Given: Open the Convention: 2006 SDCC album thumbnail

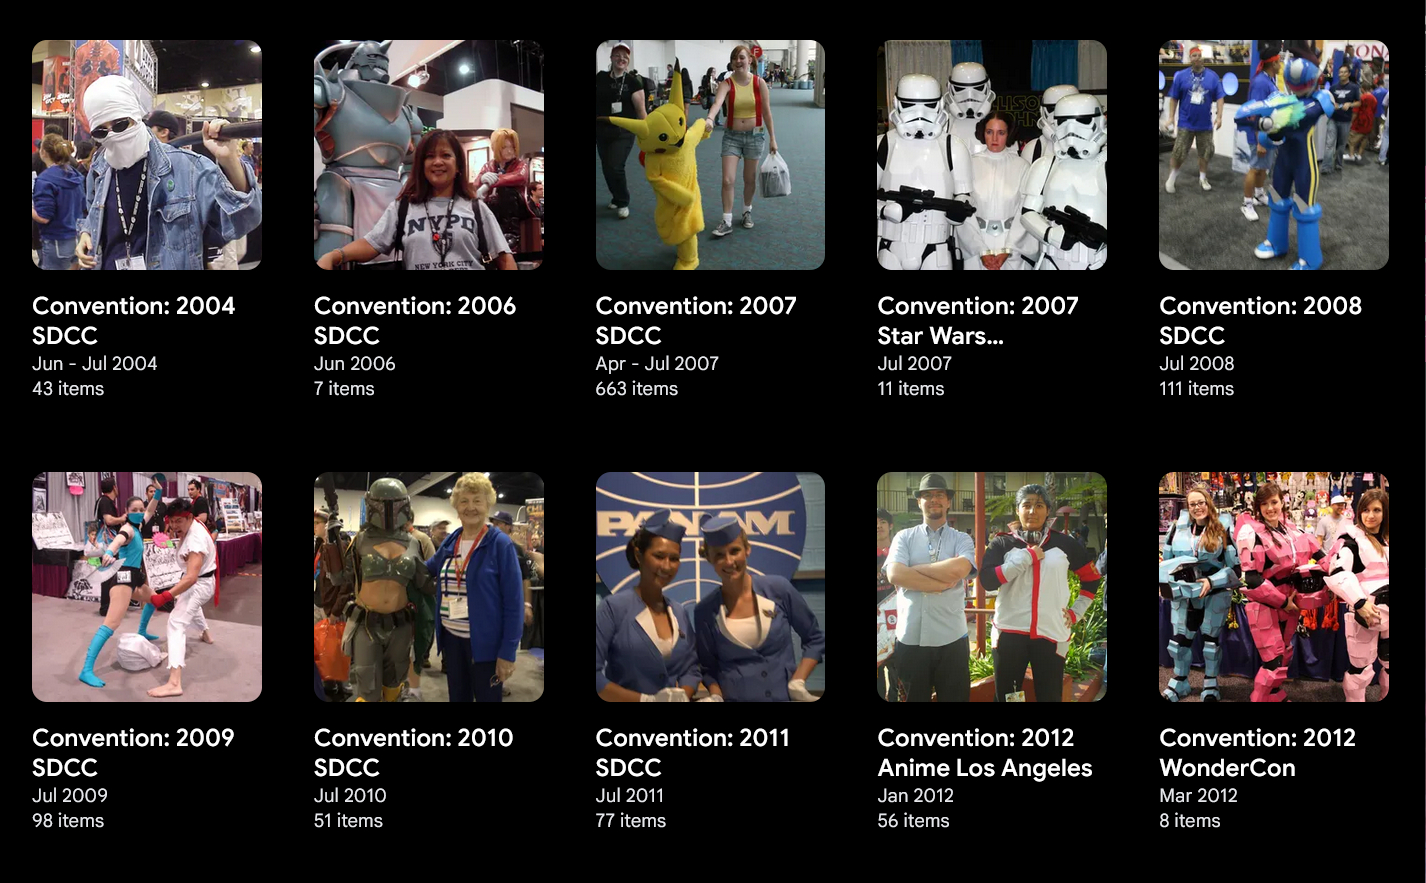Looking at the screenshot, I should click(x=429, y=155).
